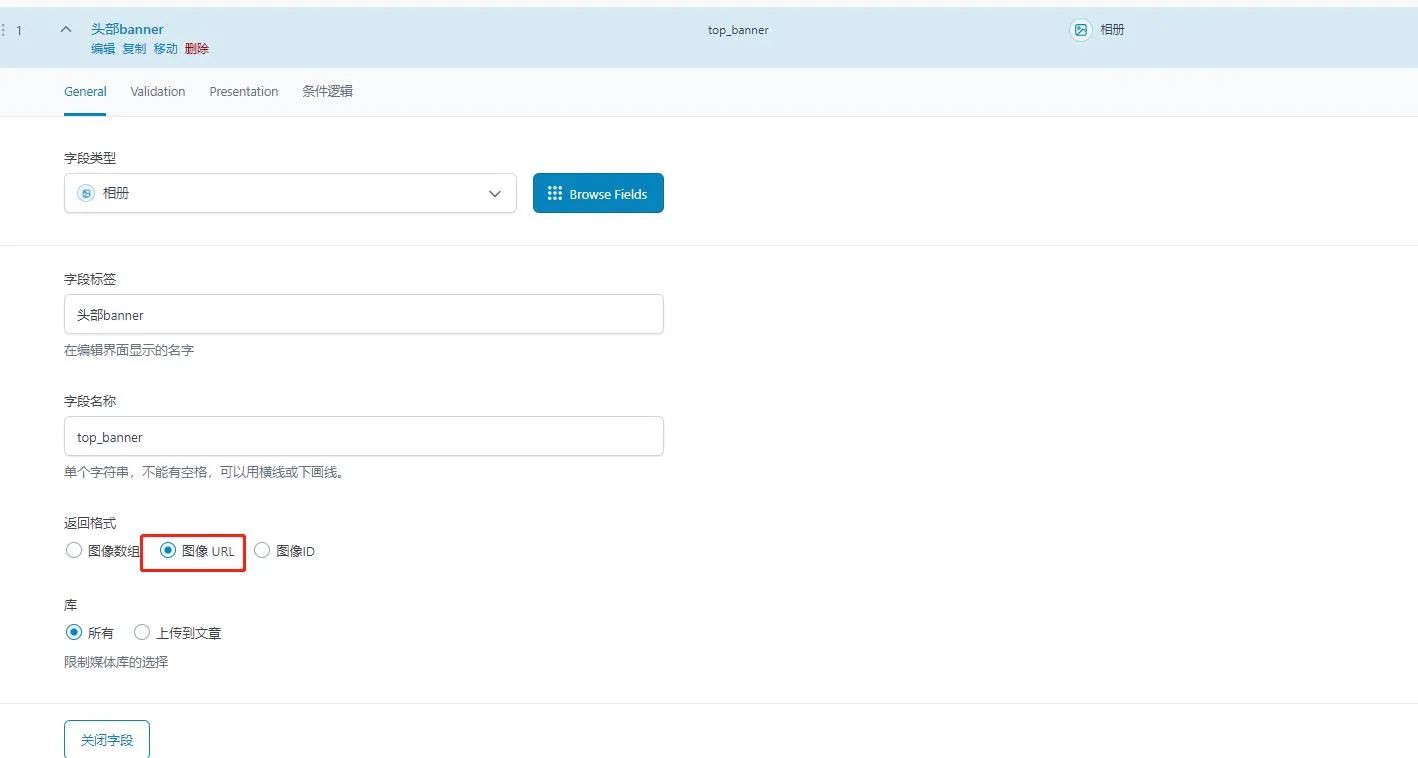
Task: Open the Presentation tab
Action: point(243,91)
